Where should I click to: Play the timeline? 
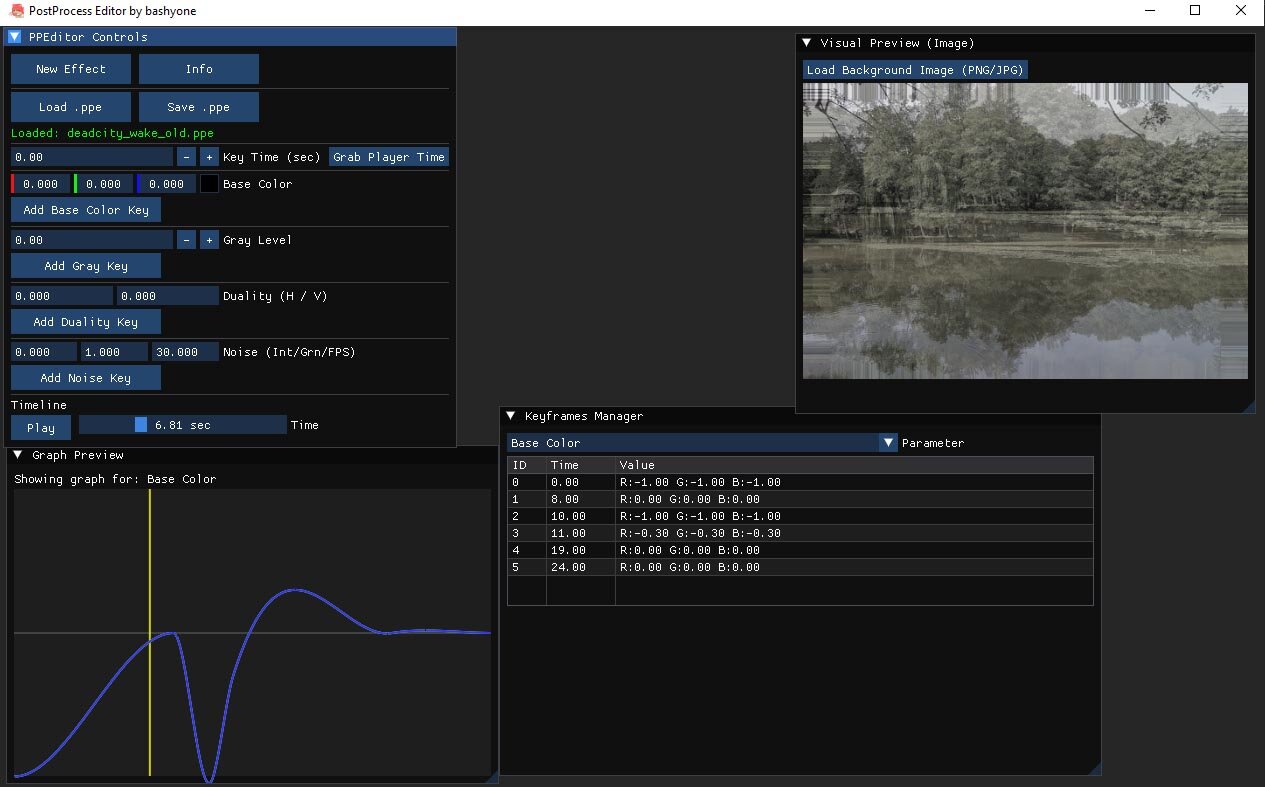point(41,427)
